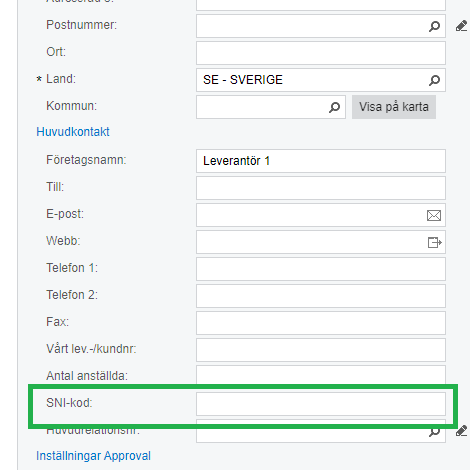Select the Företagsnamn field containing Leverantör 1
470x470 pixels.
tap(321, 161)
